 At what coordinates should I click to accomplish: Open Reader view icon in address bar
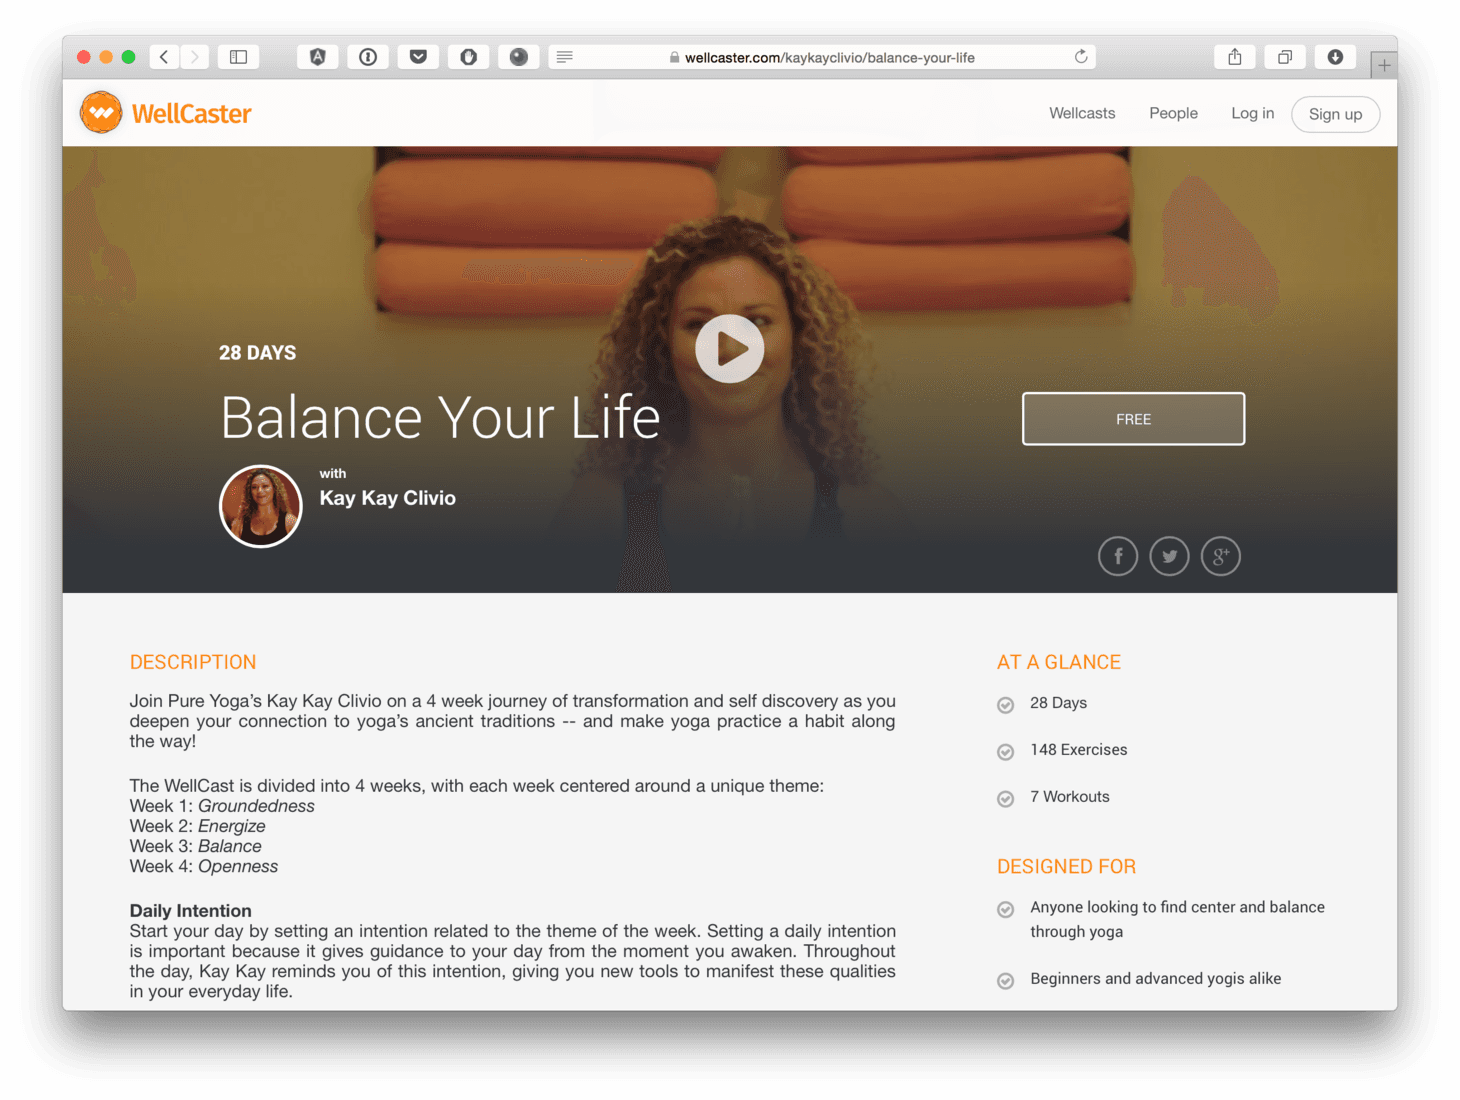565,57
